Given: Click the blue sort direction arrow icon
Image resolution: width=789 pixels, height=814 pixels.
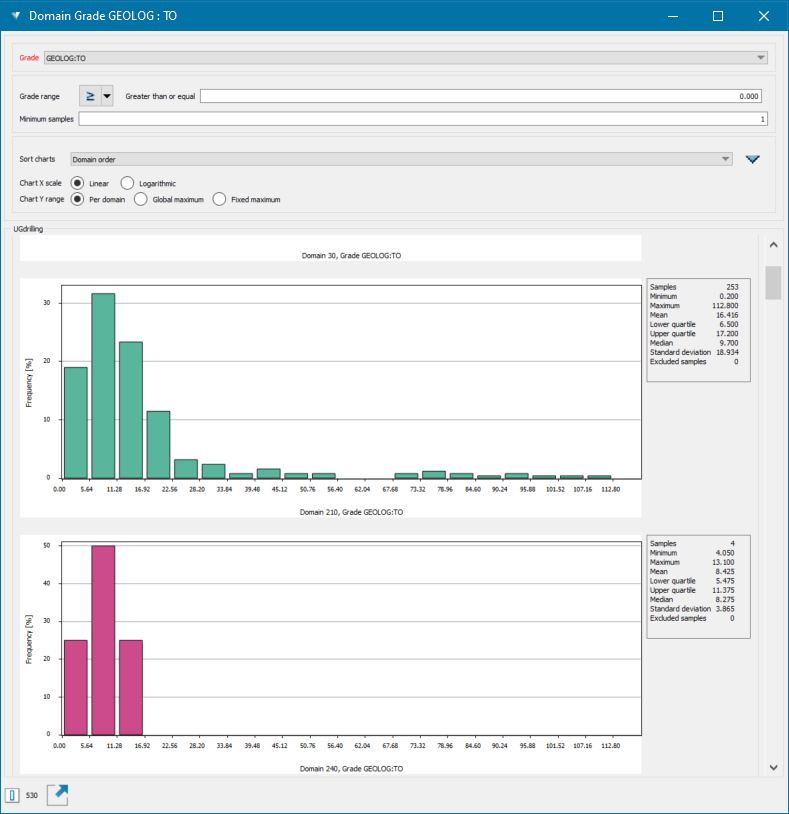Looking at the screenshot, I should [753, 159].
